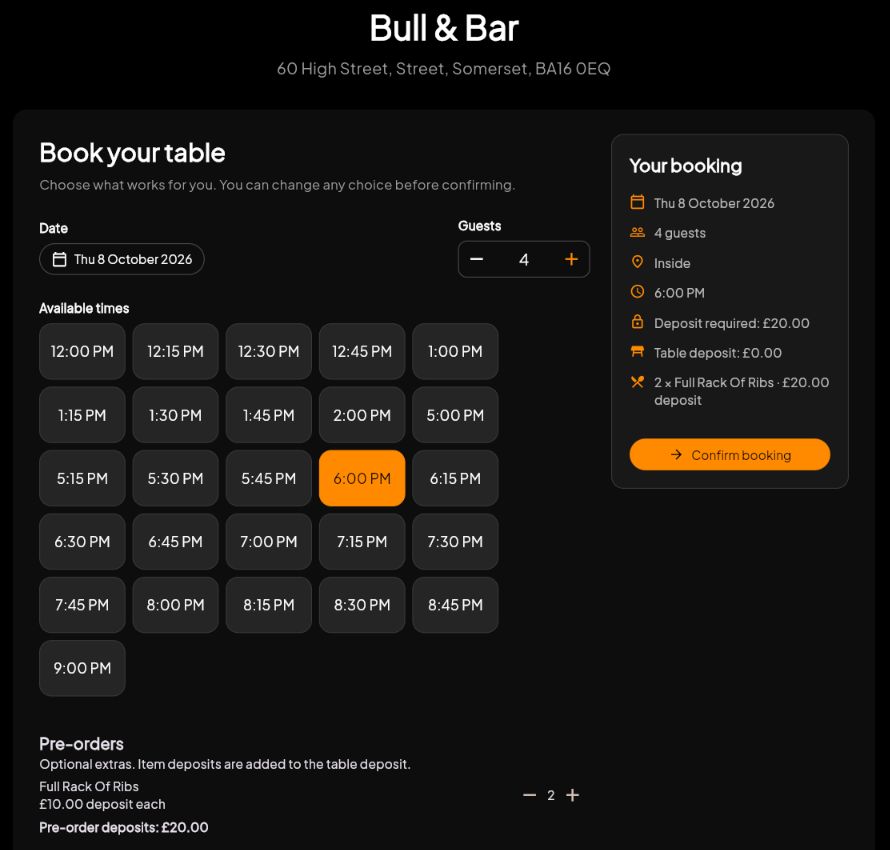890x850 pixels.
Task: Select the 12:00 PM time slot
Action: point(82,351)
